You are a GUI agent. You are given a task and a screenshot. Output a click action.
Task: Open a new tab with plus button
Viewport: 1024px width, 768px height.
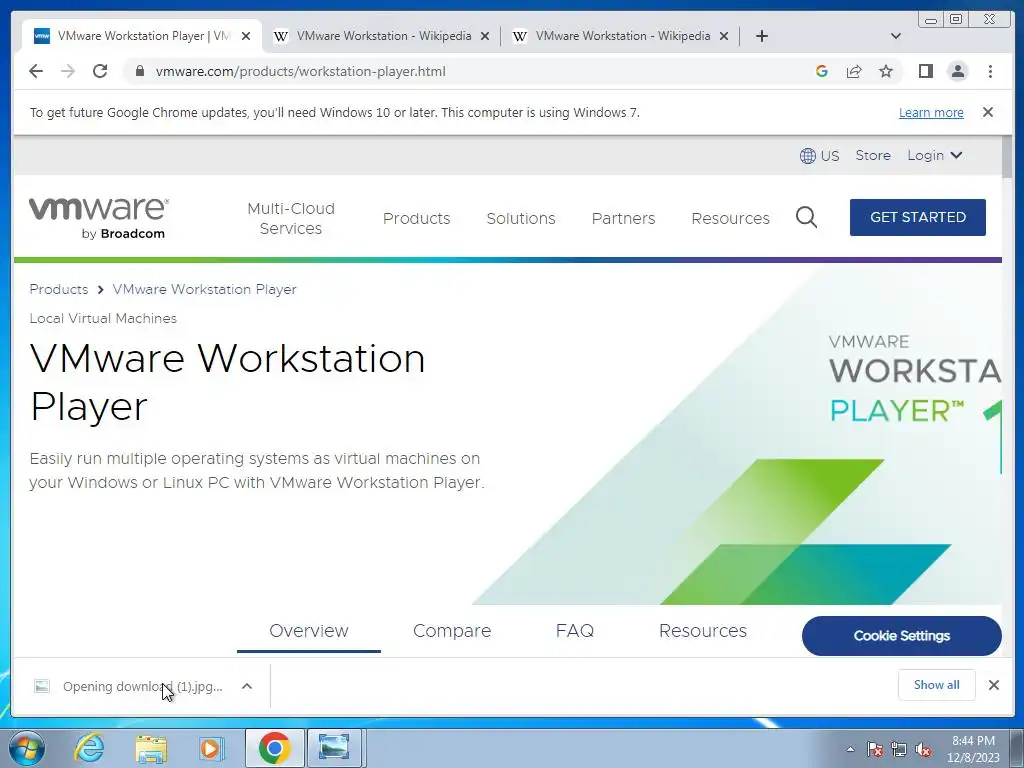coord(761,36)
